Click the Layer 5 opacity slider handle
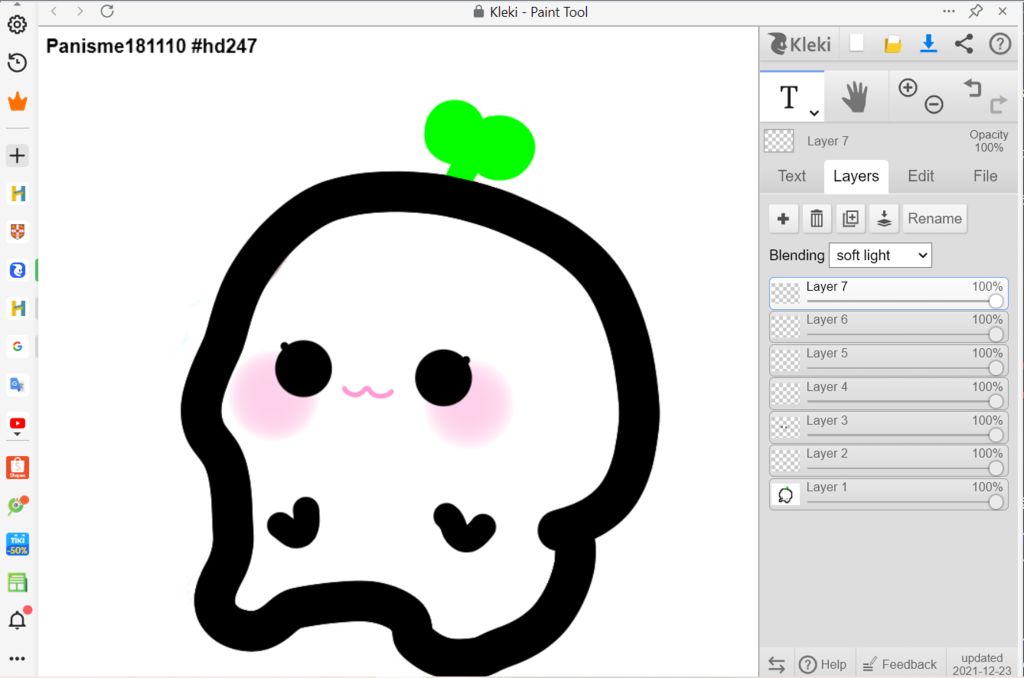The height and width of the screenshot is (678, 1024). (996, 368)
